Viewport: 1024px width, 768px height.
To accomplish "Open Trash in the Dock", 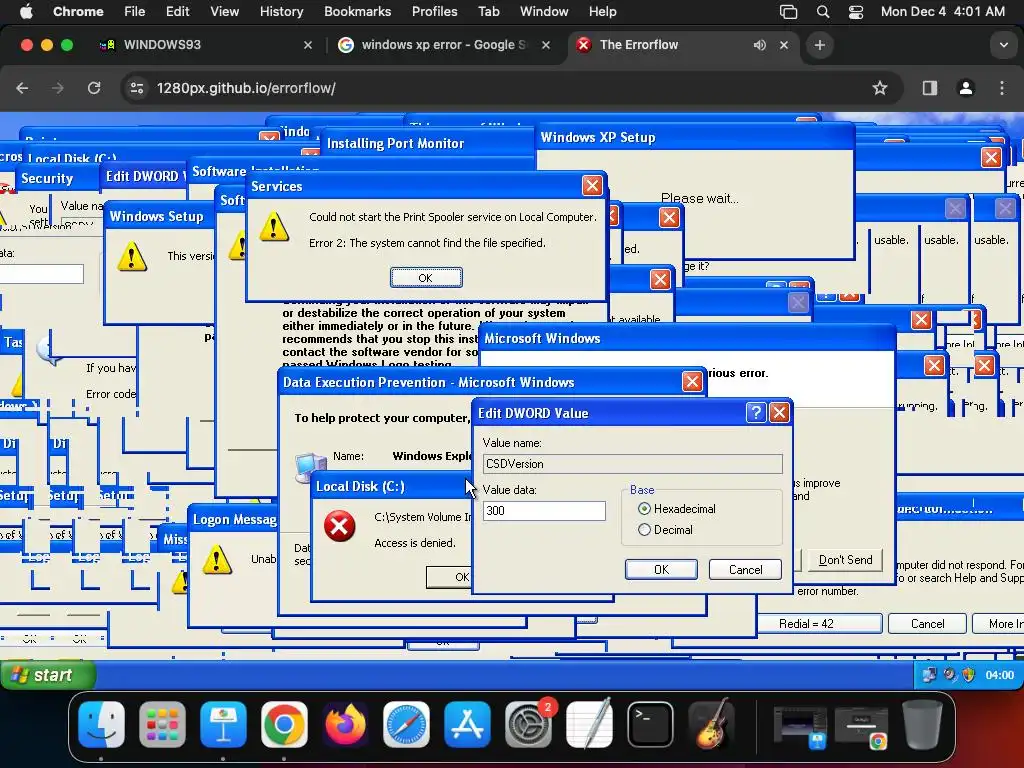I will coord(921,724).
